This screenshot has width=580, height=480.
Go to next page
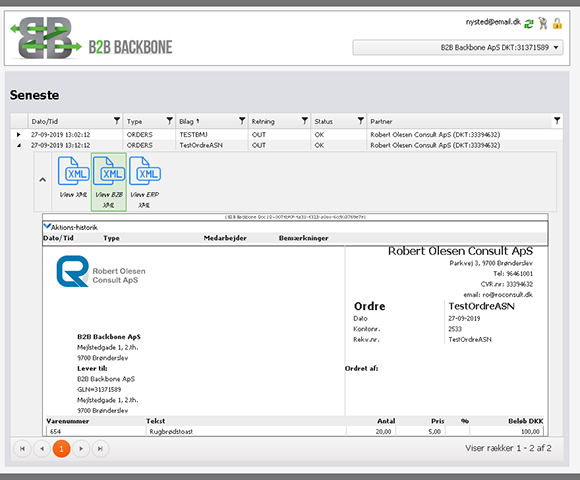click(81, 449)
